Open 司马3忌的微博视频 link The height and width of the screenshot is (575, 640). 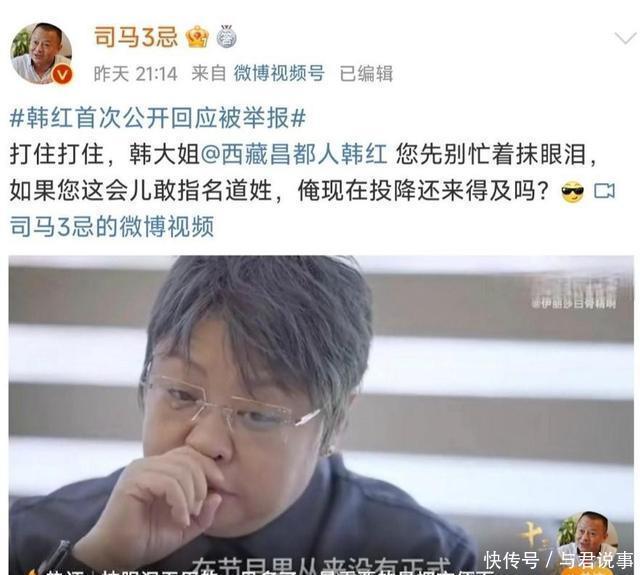tap(111, 226)
